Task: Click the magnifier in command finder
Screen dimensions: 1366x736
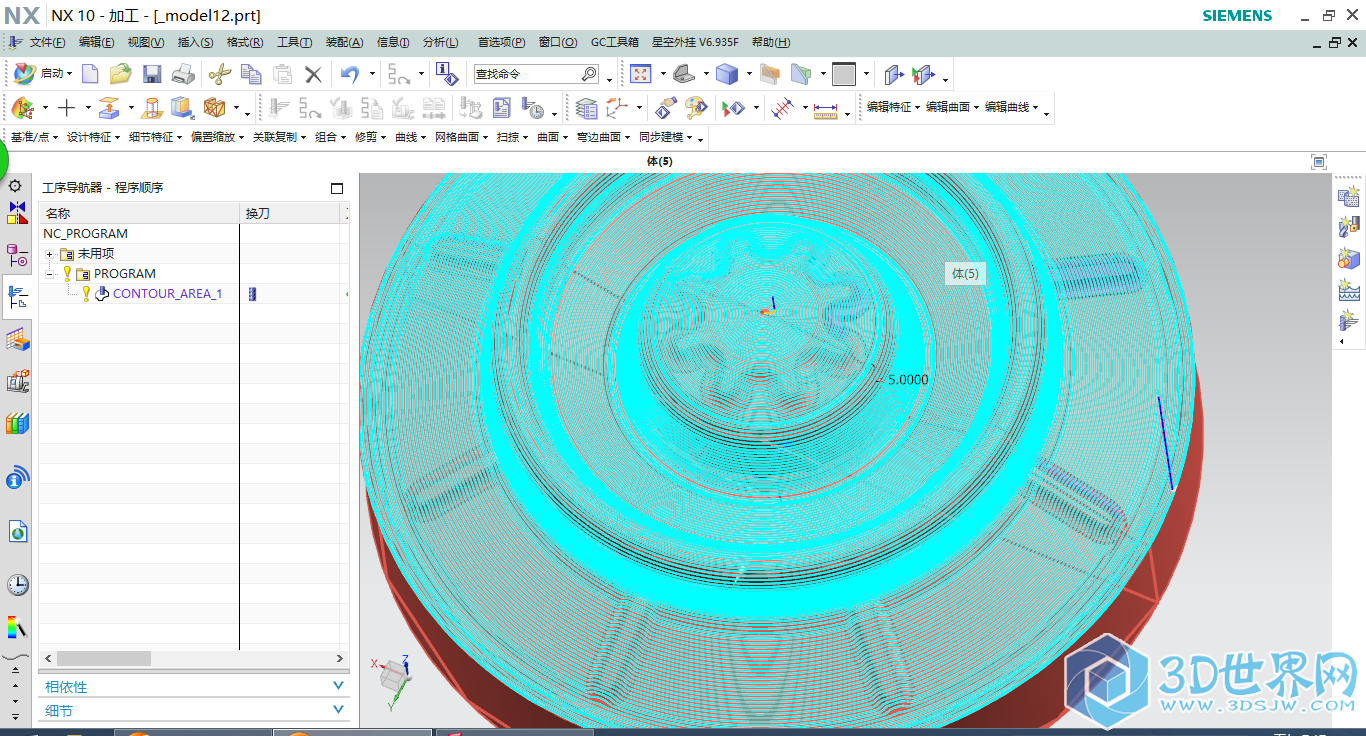Action: [x=589, y=74]
